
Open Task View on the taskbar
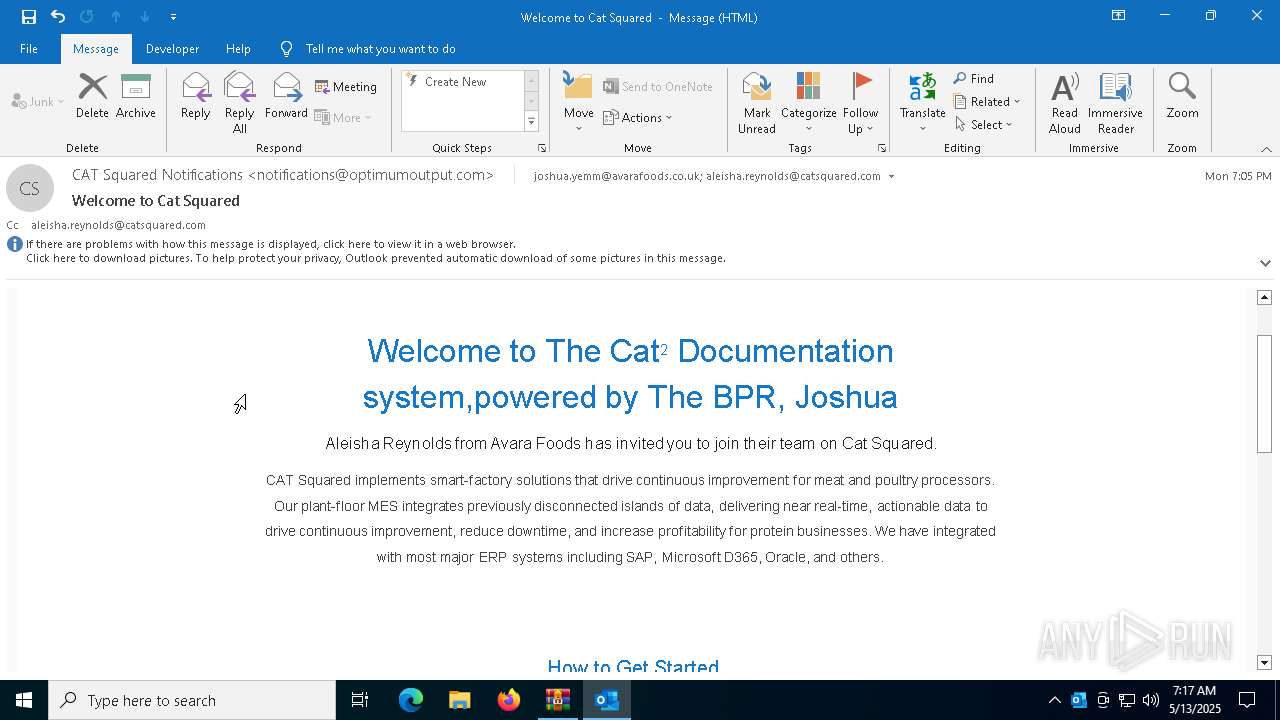pos(360,700)
